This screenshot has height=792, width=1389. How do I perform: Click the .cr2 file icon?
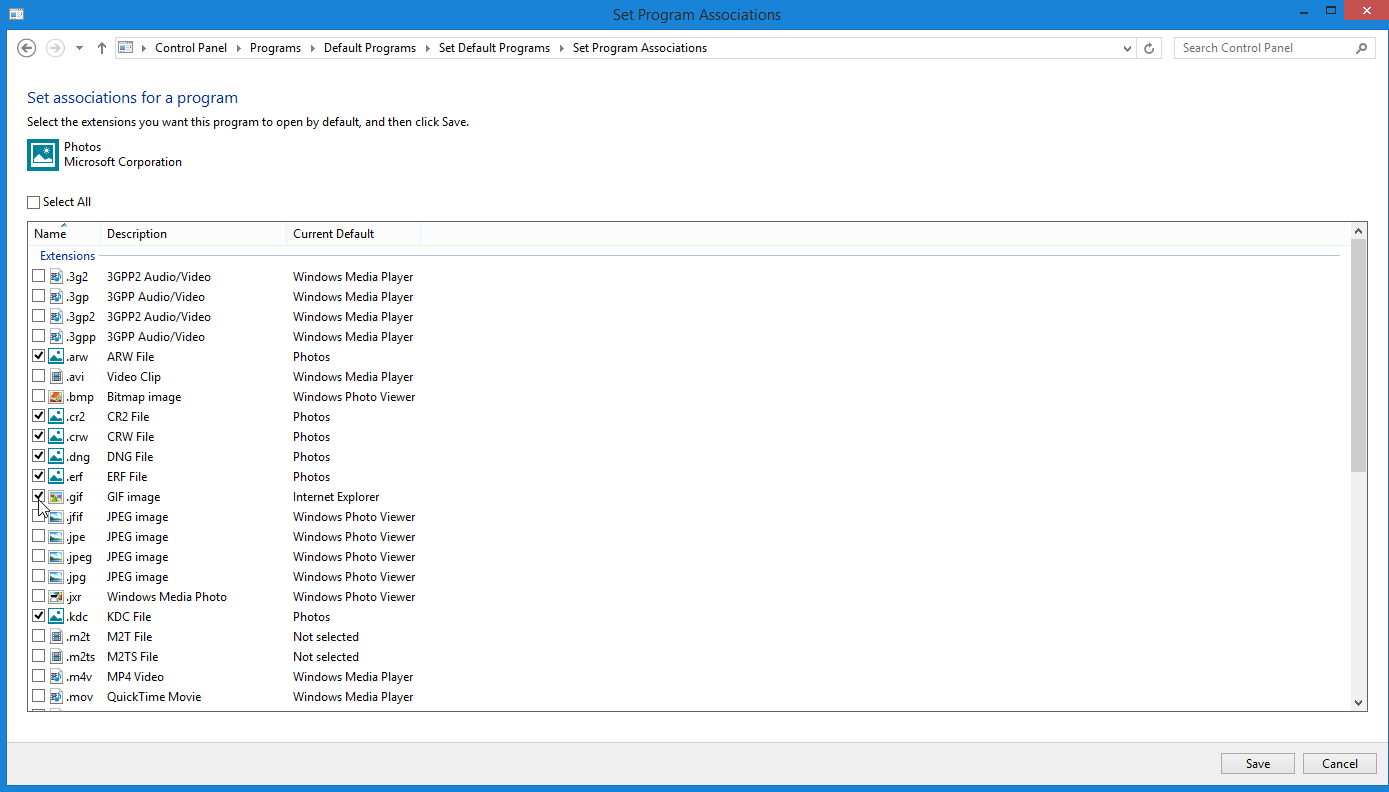[x=56, y=417]
